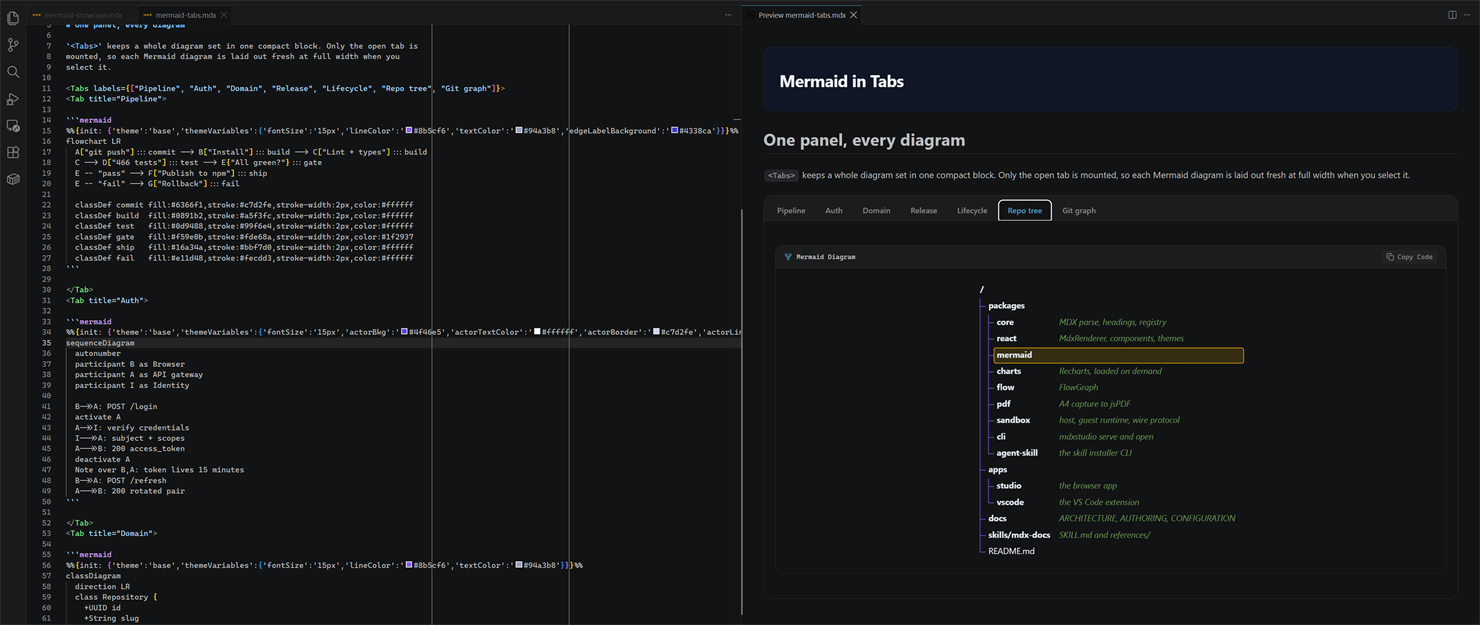Click the docs node in the diagram
Screen dimensions: 1480x625
pos(997,519)
